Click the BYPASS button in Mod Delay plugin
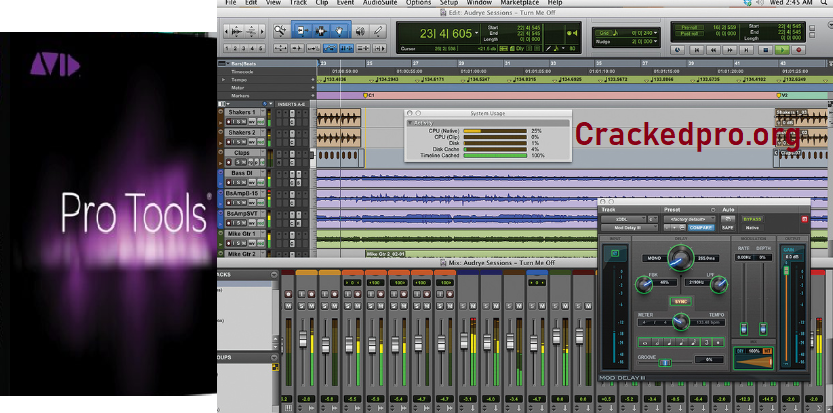This screenshot has height=413, width=833. click(x=752, y=219)
